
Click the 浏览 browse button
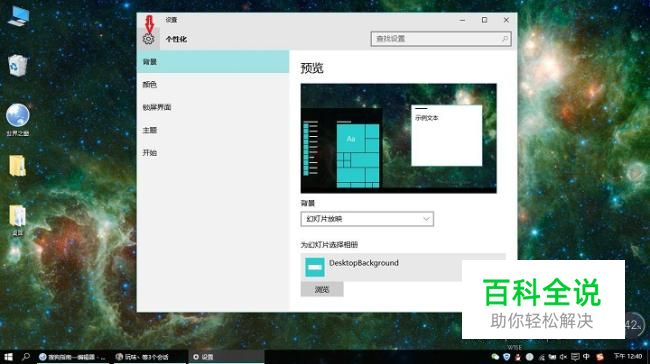coord(322,289)
